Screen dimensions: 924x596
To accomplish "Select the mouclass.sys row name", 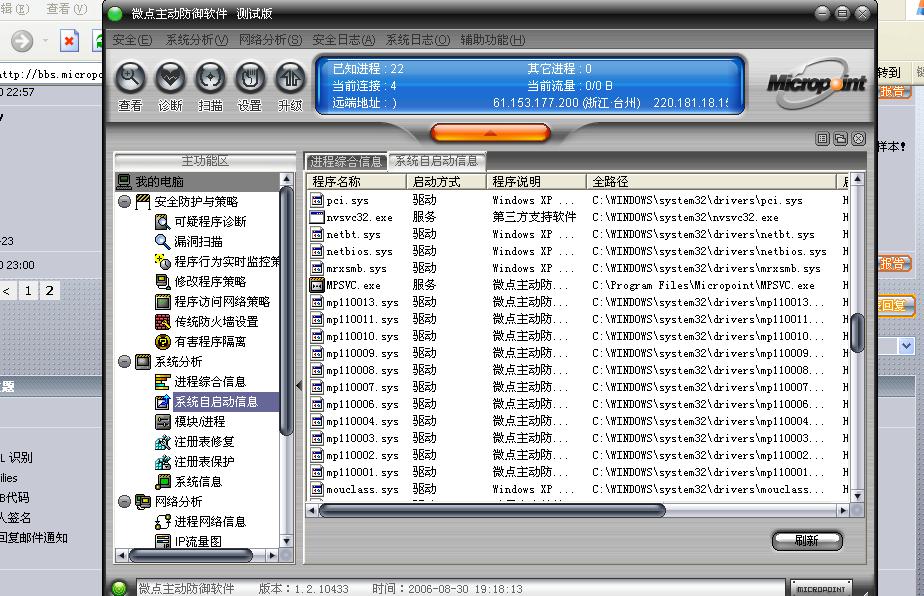I will [362, 489].
